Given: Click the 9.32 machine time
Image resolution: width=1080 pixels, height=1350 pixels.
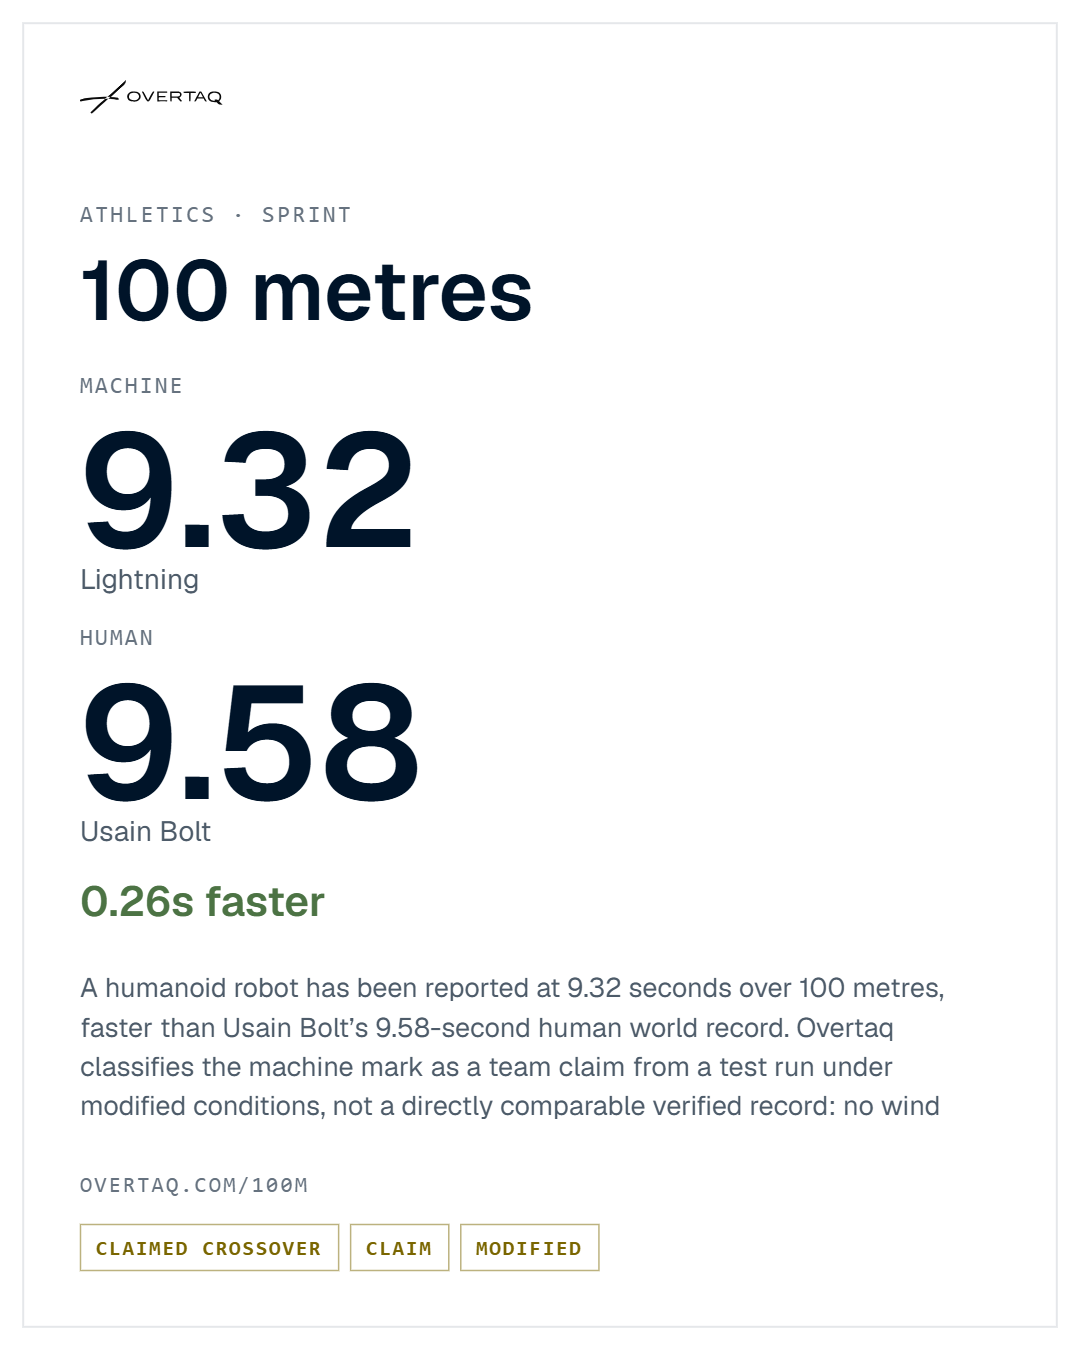Looking at the screenshot, I should point(247,490).
